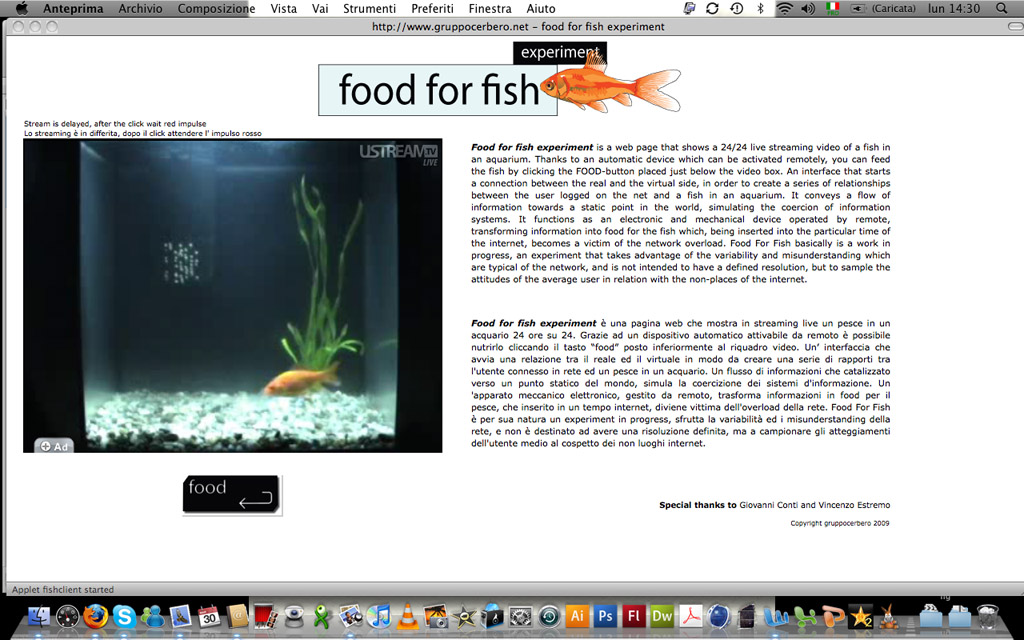Viewport: 1024px width, 640px height.
Task: Open the Strumenti menu
Action: click(x=369, y=8)
